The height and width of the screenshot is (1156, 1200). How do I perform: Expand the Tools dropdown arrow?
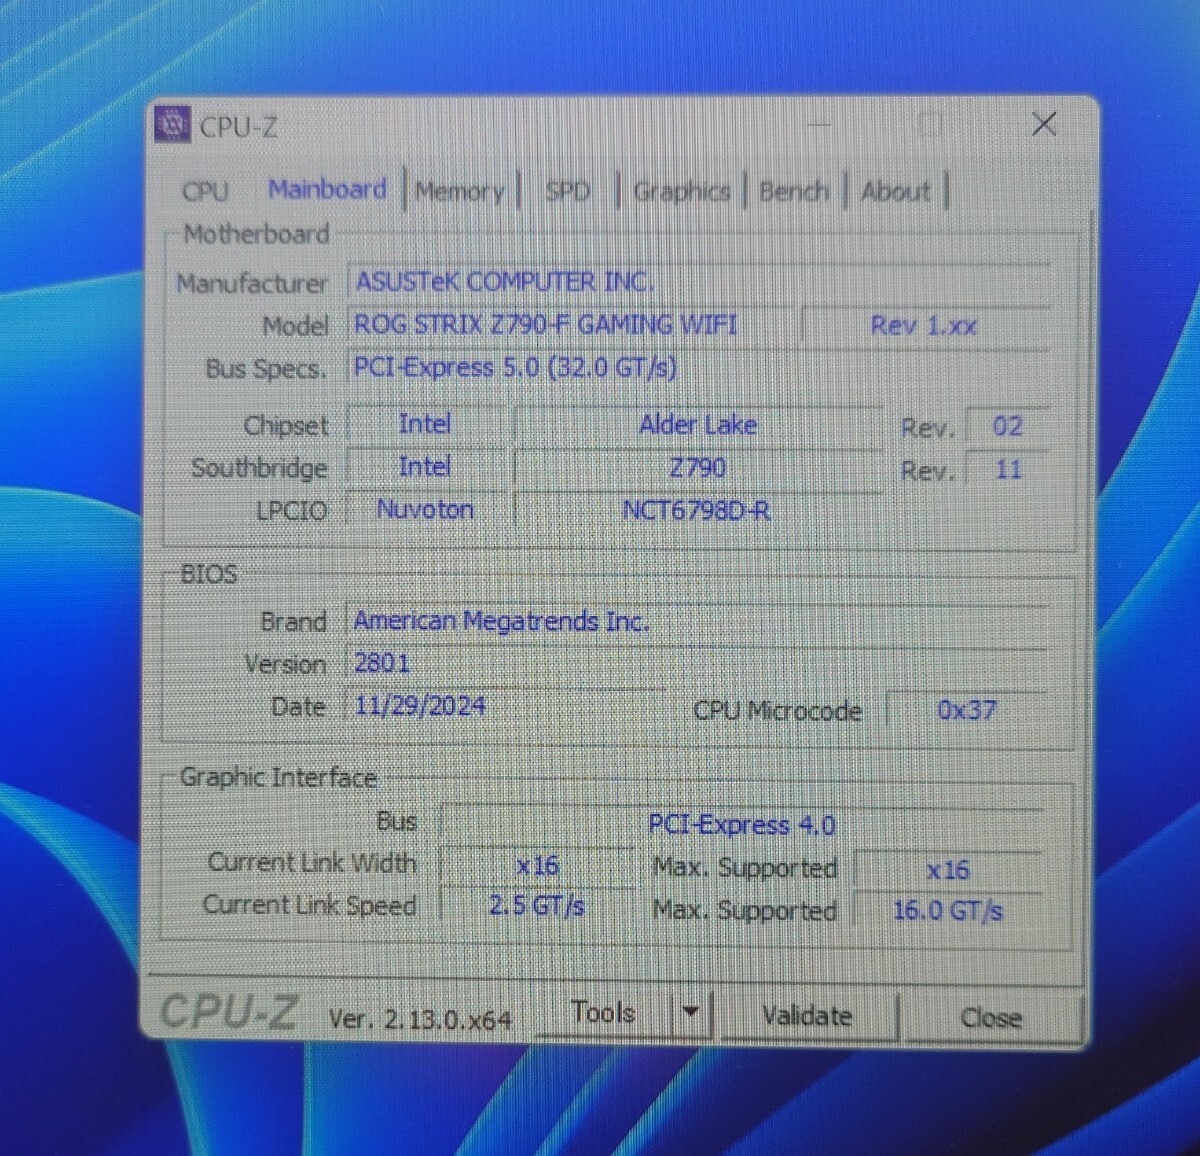pos(690,1014)
